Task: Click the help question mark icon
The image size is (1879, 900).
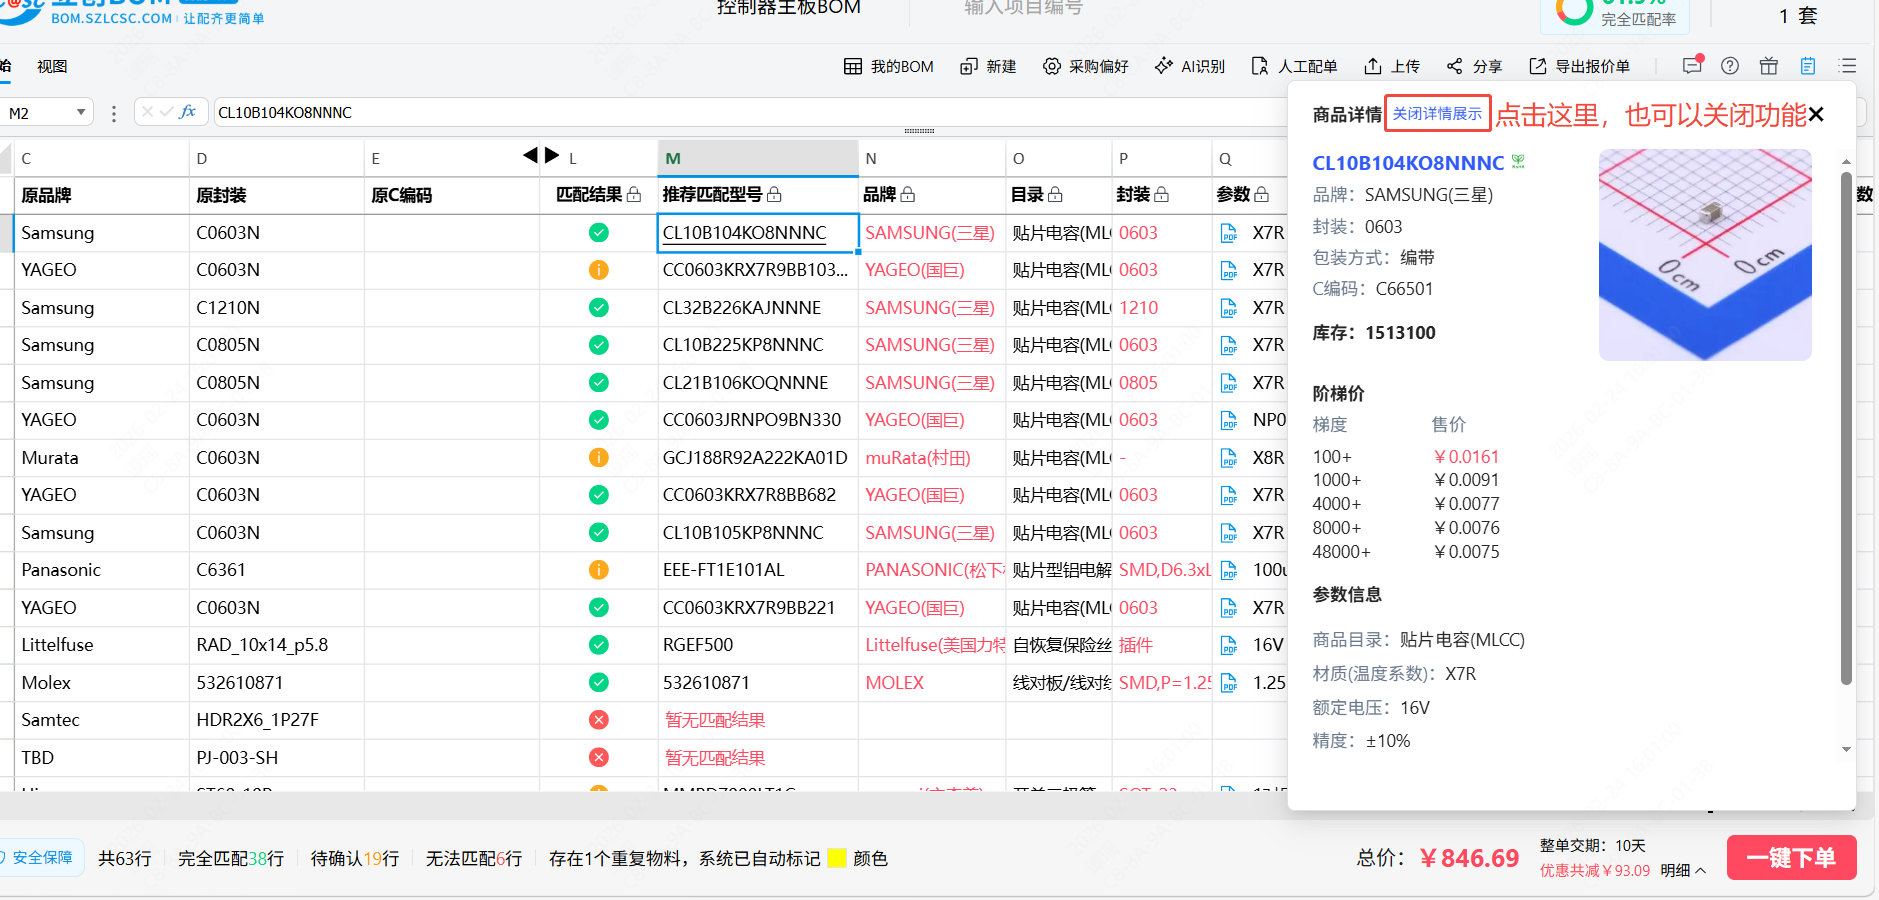Action: click(1730, 66)
